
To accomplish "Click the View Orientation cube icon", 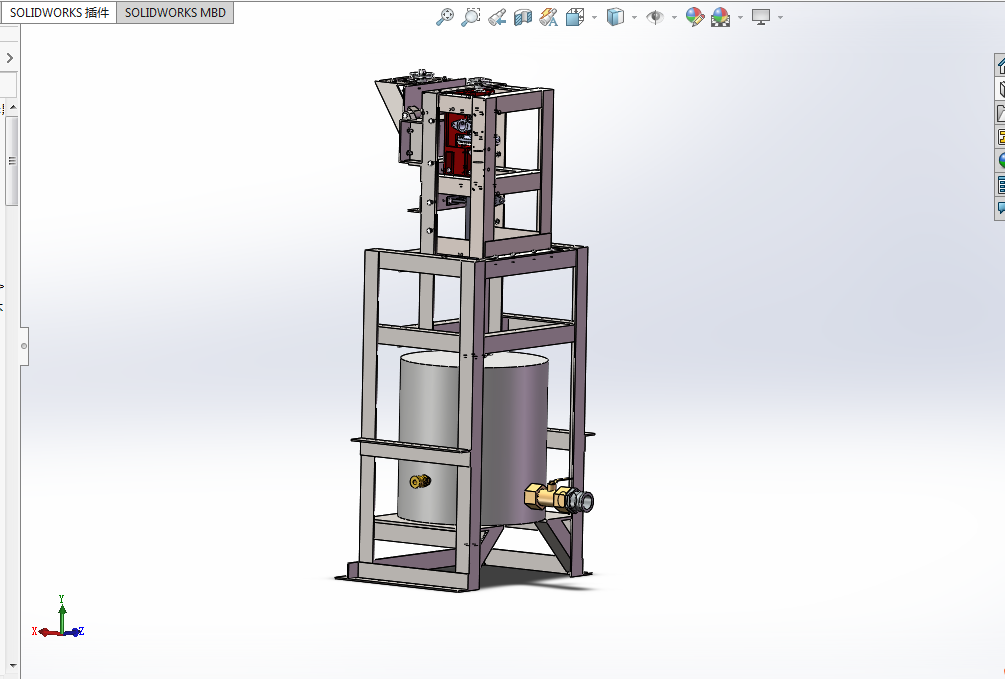I will click(x=575, y=17).
